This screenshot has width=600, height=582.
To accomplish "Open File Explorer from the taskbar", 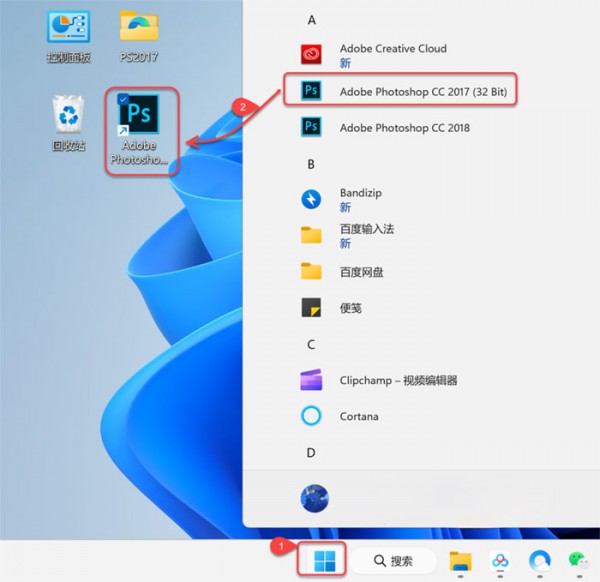I will 460,561.
